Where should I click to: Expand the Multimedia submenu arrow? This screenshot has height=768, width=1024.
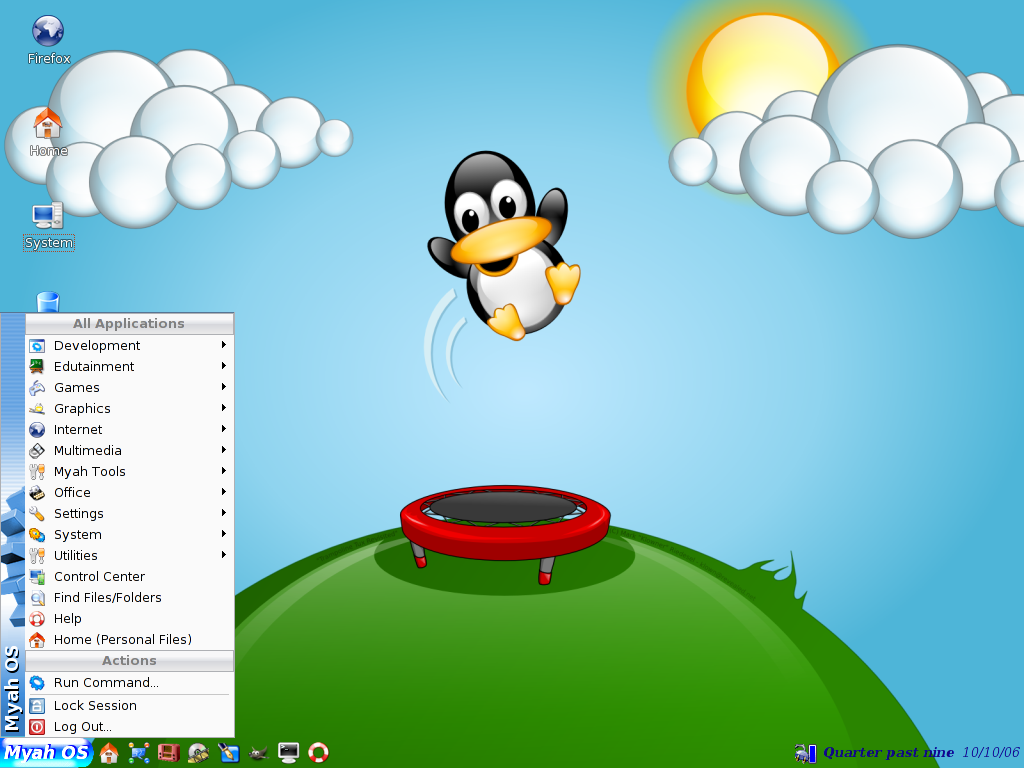click(x=223, y=450)
